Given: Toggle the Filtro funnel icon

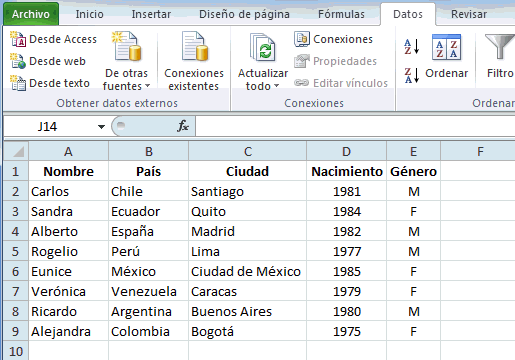Looking at the screenshot, I should [499, 47].
